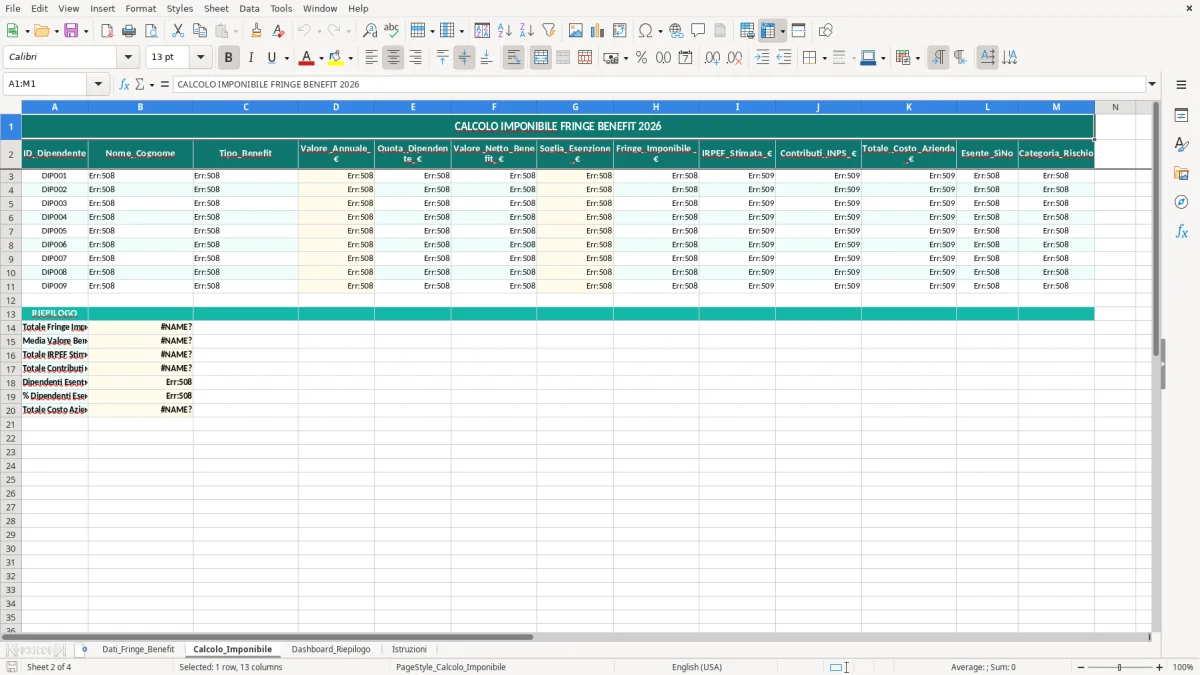Format as Percent
The width and height of the screenshot is (1200, 675).
(641, 58)
